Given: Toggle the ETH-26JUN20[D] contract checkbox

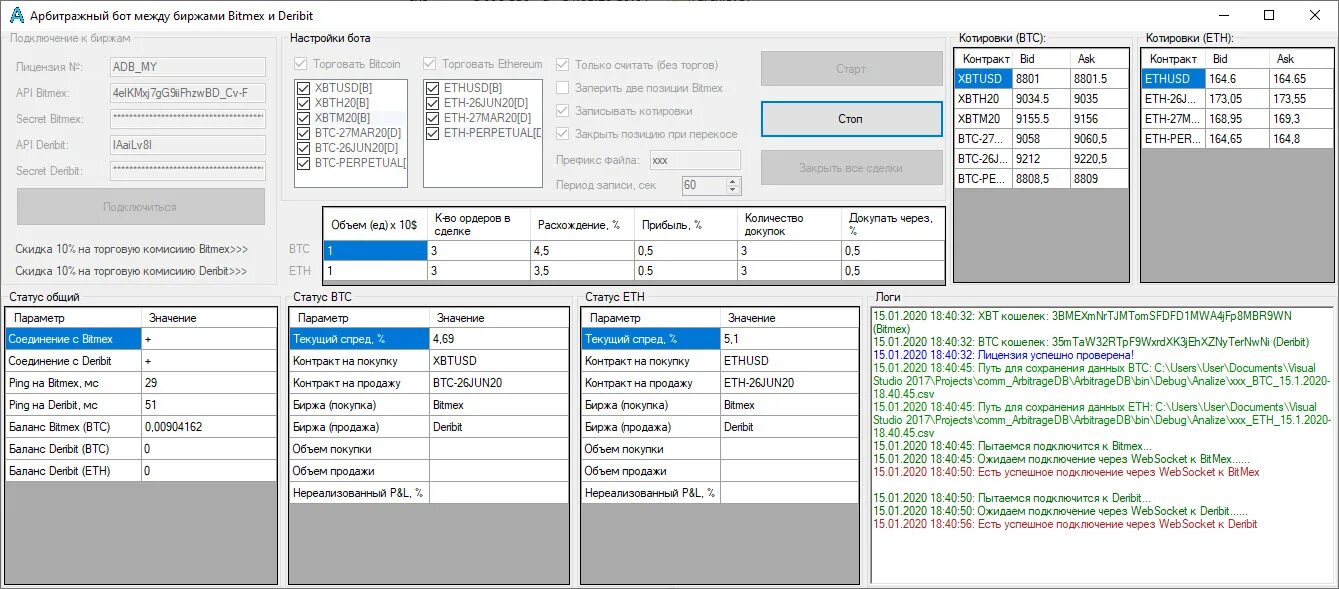Looking at the screenshot, I should tap(433, 103).
